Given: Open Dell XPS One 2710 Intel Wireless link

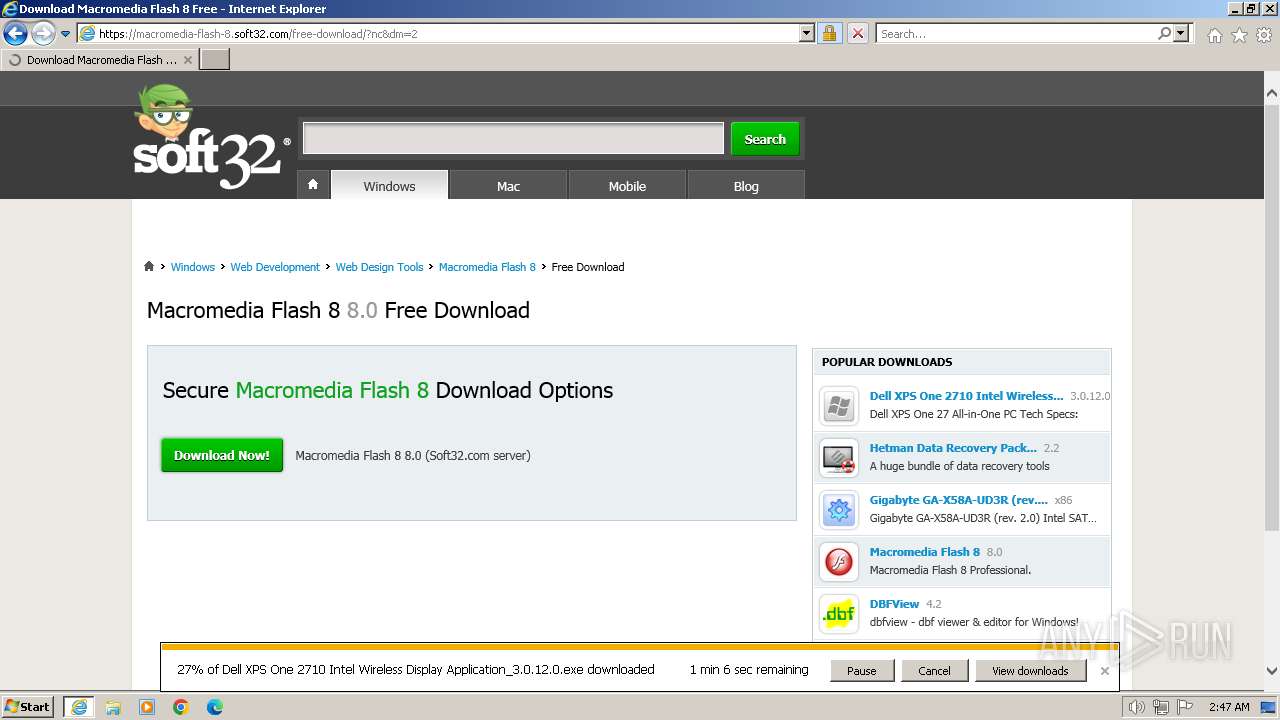Looking at the screenshot, I should 966,396.
